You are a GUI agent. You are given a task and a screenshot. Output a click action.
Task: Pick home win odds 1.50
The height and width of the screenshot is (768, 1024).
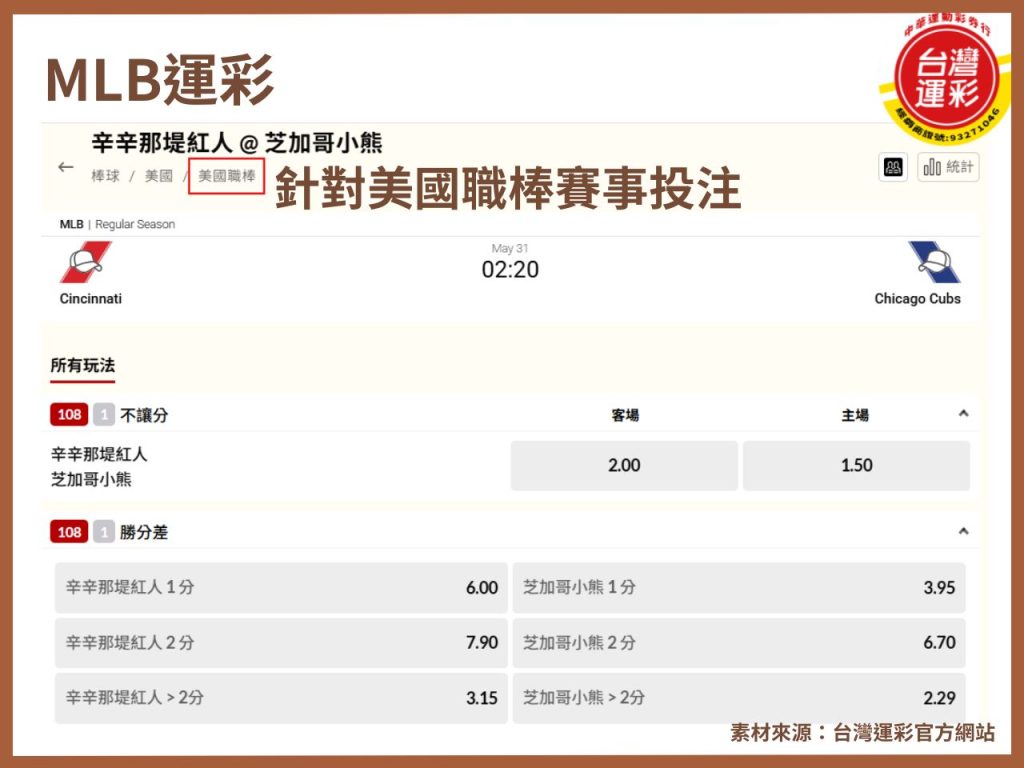click(856, 465)
